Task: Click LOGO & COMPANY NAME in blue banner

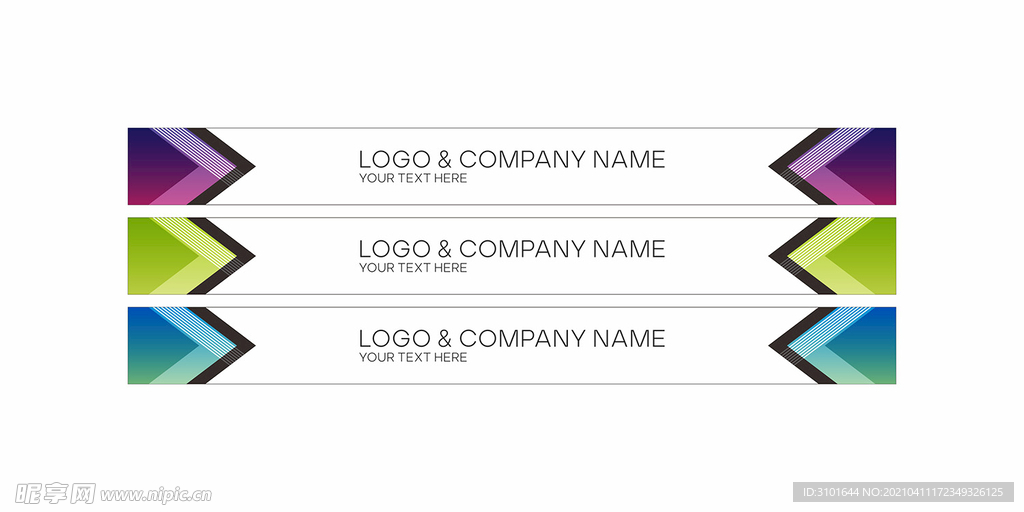Action: (x=512, y=338)
